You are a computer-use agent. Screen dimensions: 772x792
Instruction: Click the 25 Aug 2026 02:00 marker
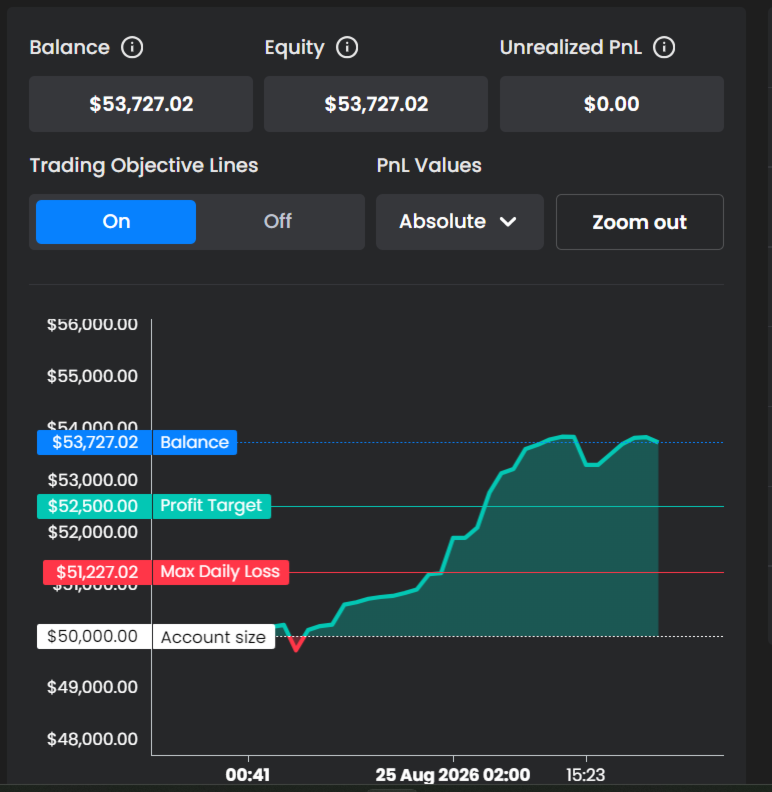coord(453,774)
